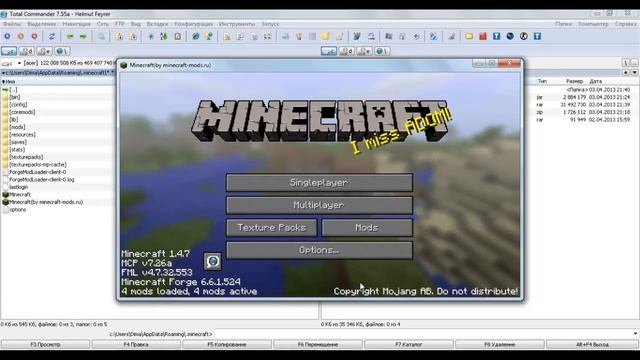Open network drive button in right drive bar
Viewport: 640px width, 360px height.
point(382,51)
